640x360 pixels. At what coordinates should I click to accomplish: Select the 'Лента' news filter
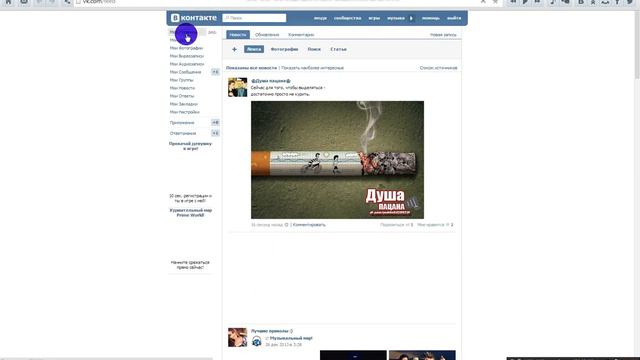(254, 49)
